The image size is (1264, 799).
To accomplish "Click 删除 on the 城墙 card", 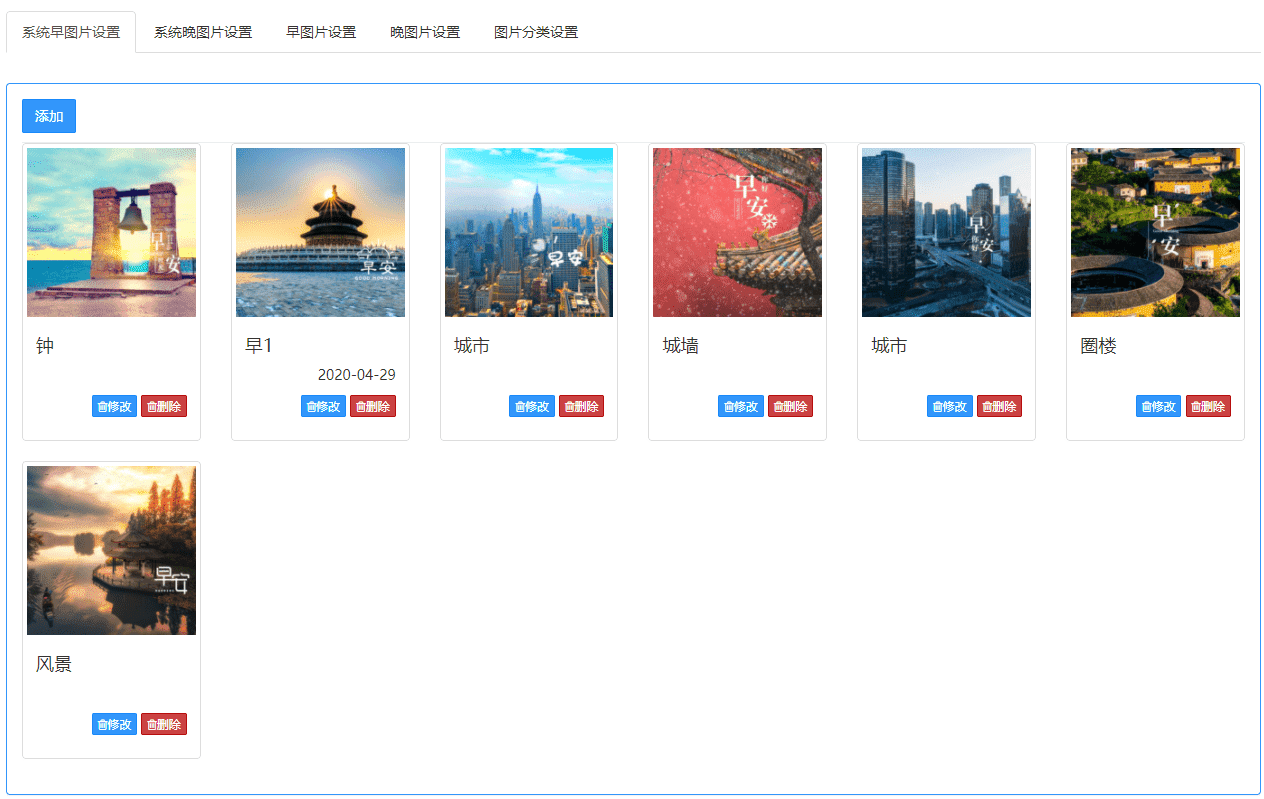I will [790, 406].
